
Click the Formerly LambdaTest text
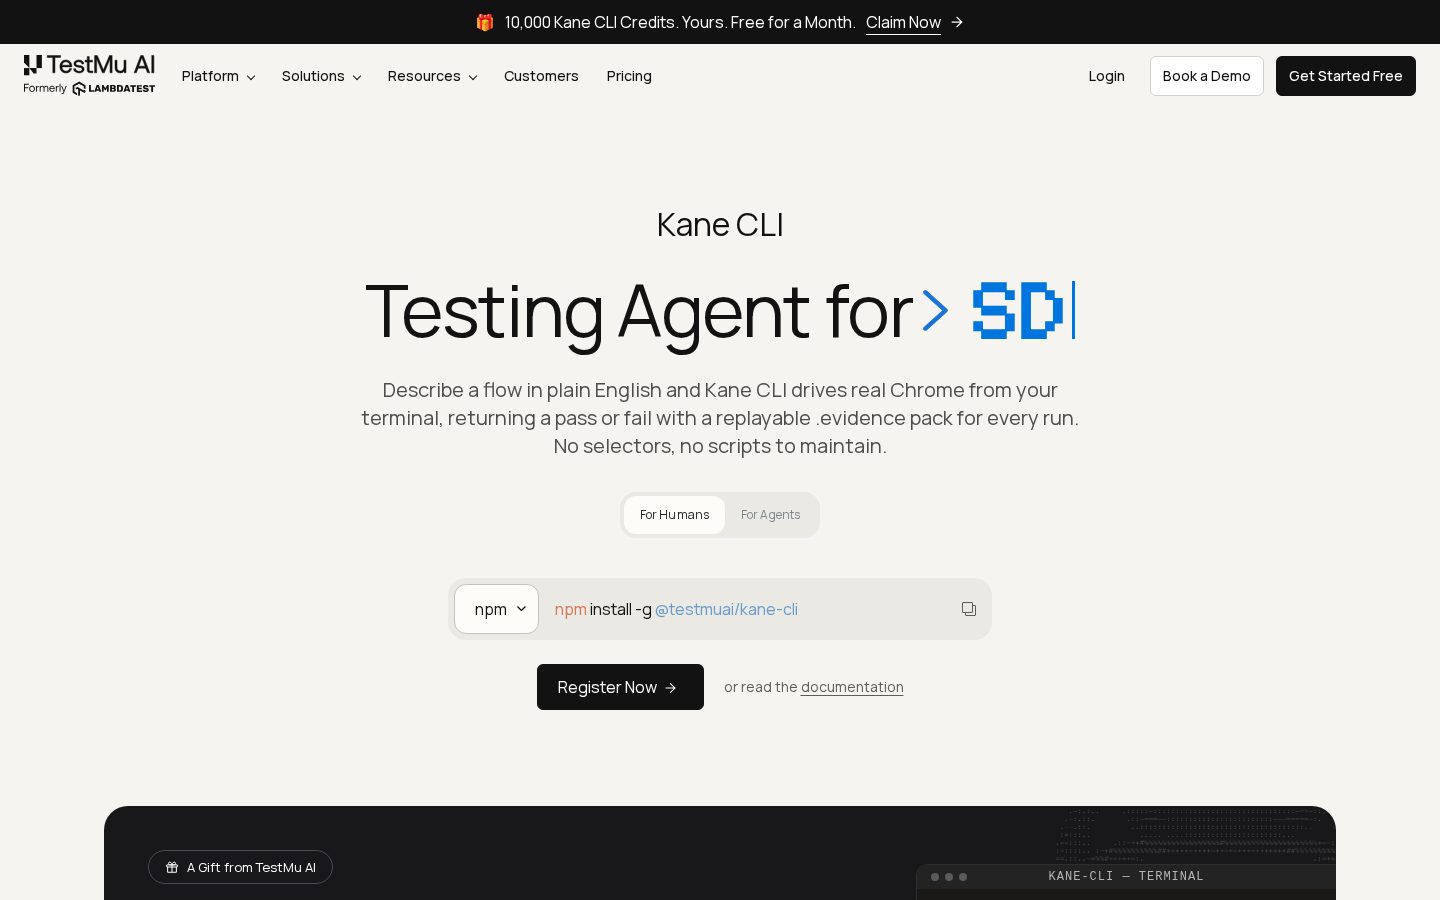point(89,88)
